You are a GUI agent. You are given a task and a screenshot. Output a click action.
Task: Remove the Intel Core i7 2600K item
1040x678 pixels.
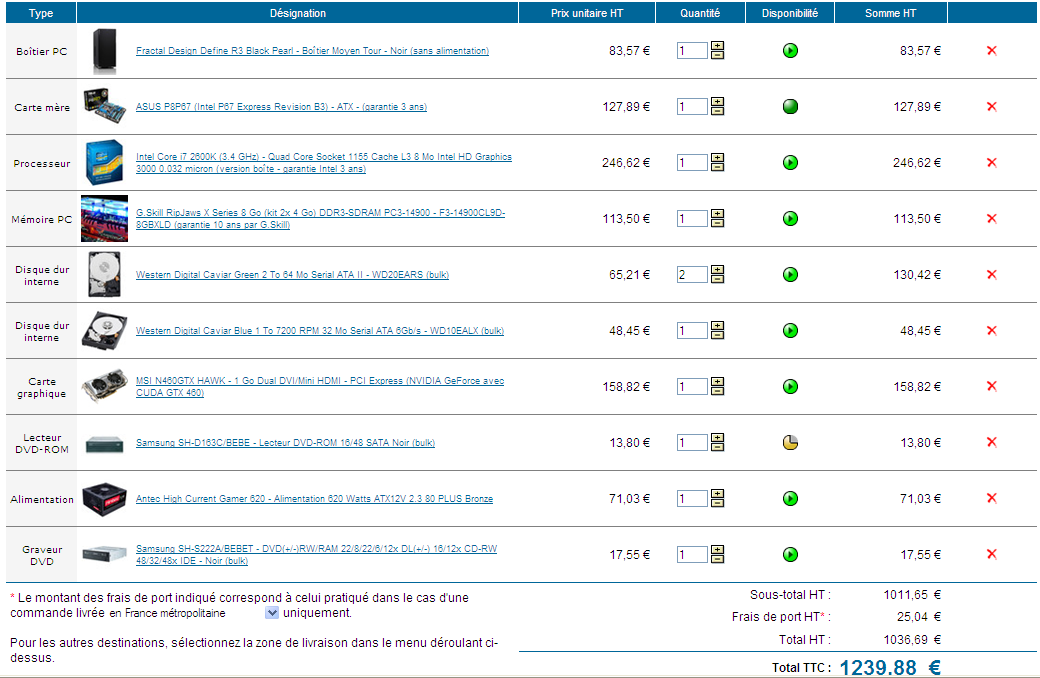point(991,163)
